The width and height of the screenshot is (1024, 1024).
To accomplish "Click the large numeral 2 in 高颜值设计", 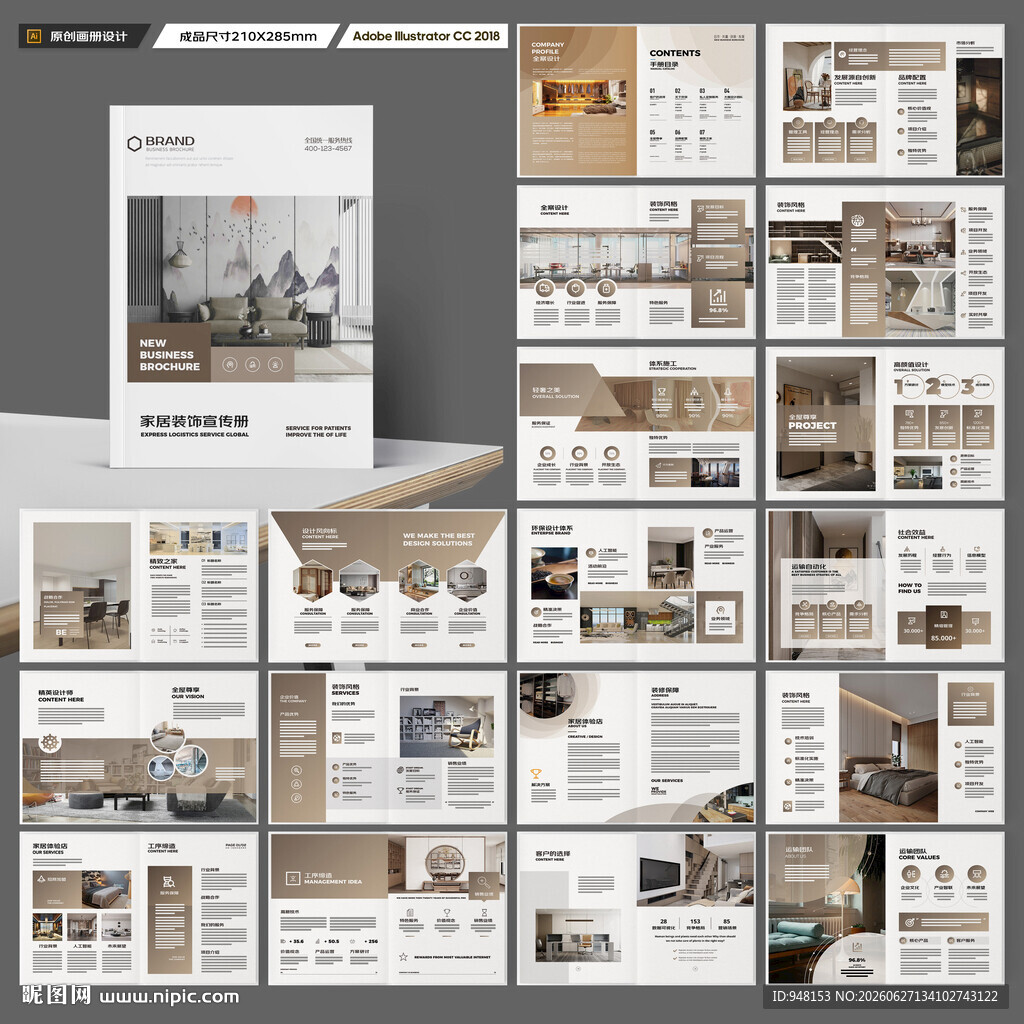I will (933, 386).
